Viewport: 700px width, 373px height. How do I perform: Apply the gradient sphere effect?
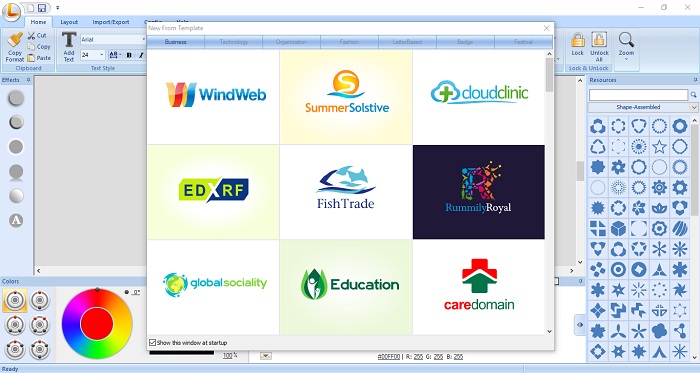tap(16, 195)
